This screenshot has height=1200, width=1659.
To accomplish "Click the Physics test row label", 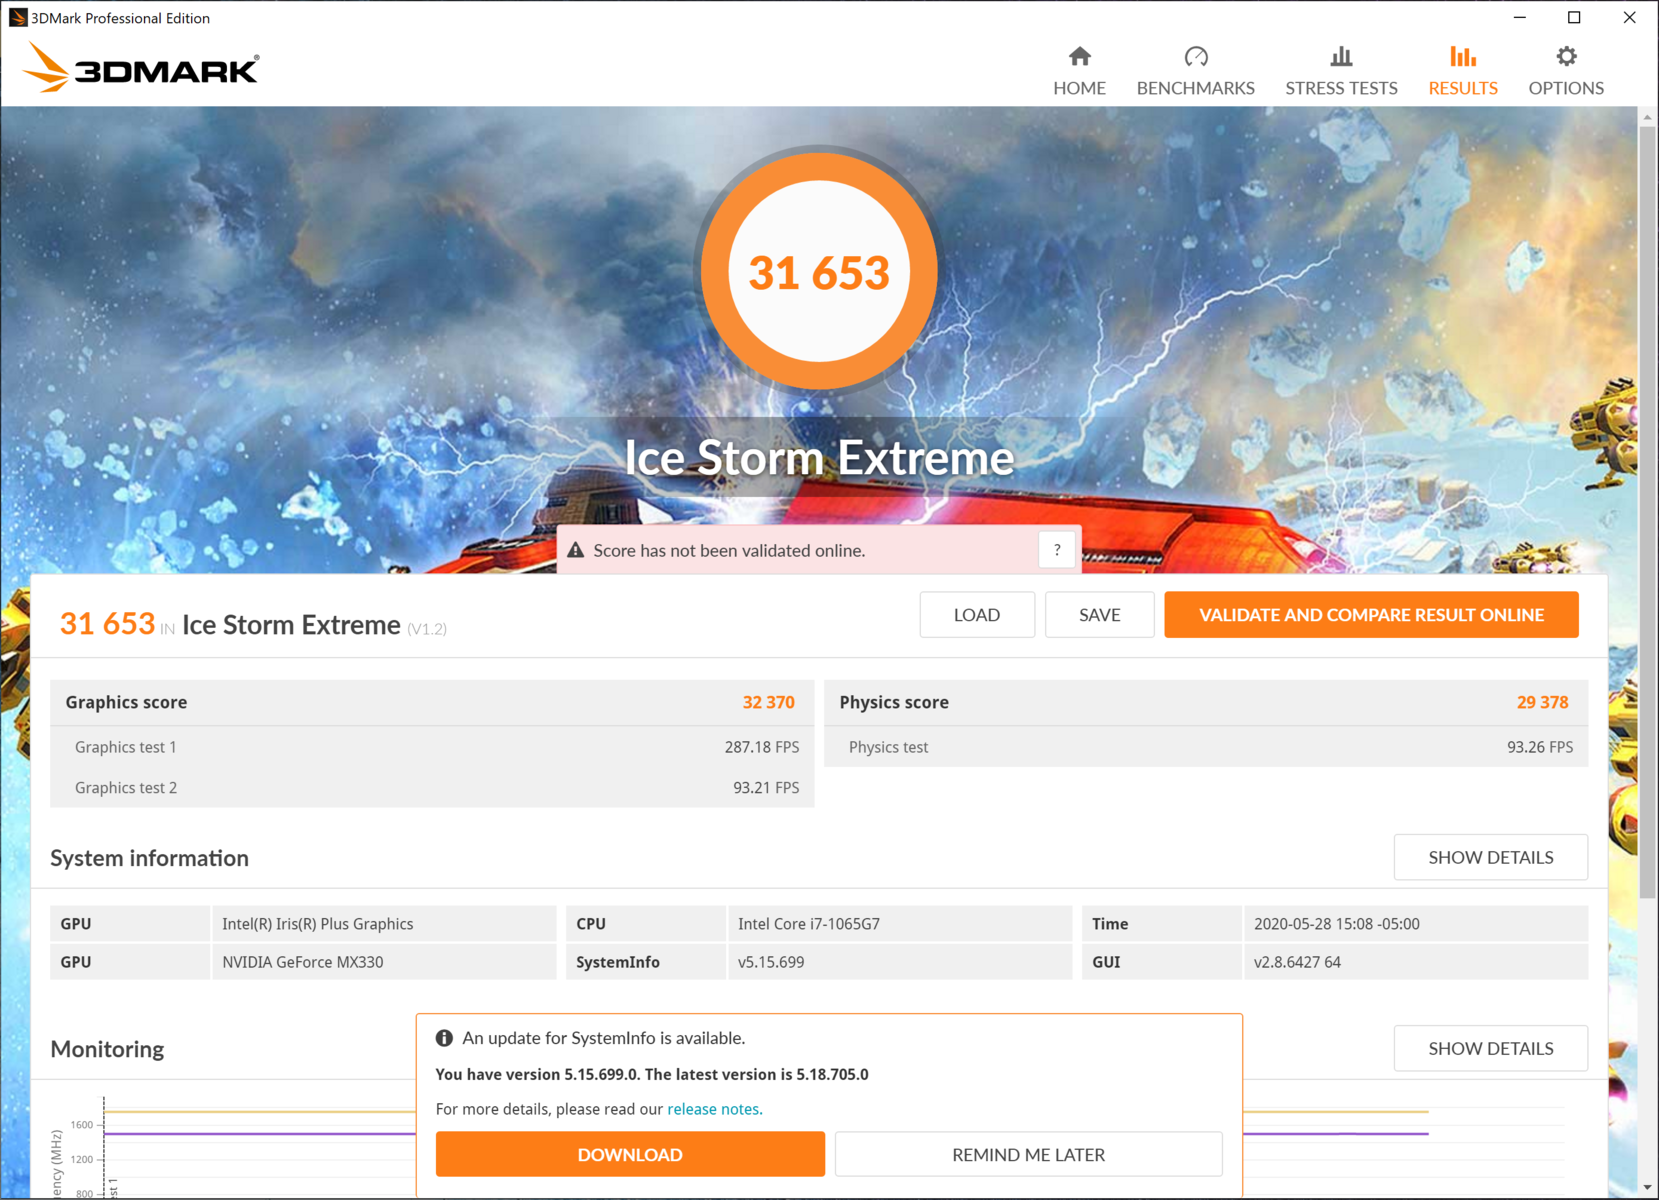I will click(x=888, y=747).
